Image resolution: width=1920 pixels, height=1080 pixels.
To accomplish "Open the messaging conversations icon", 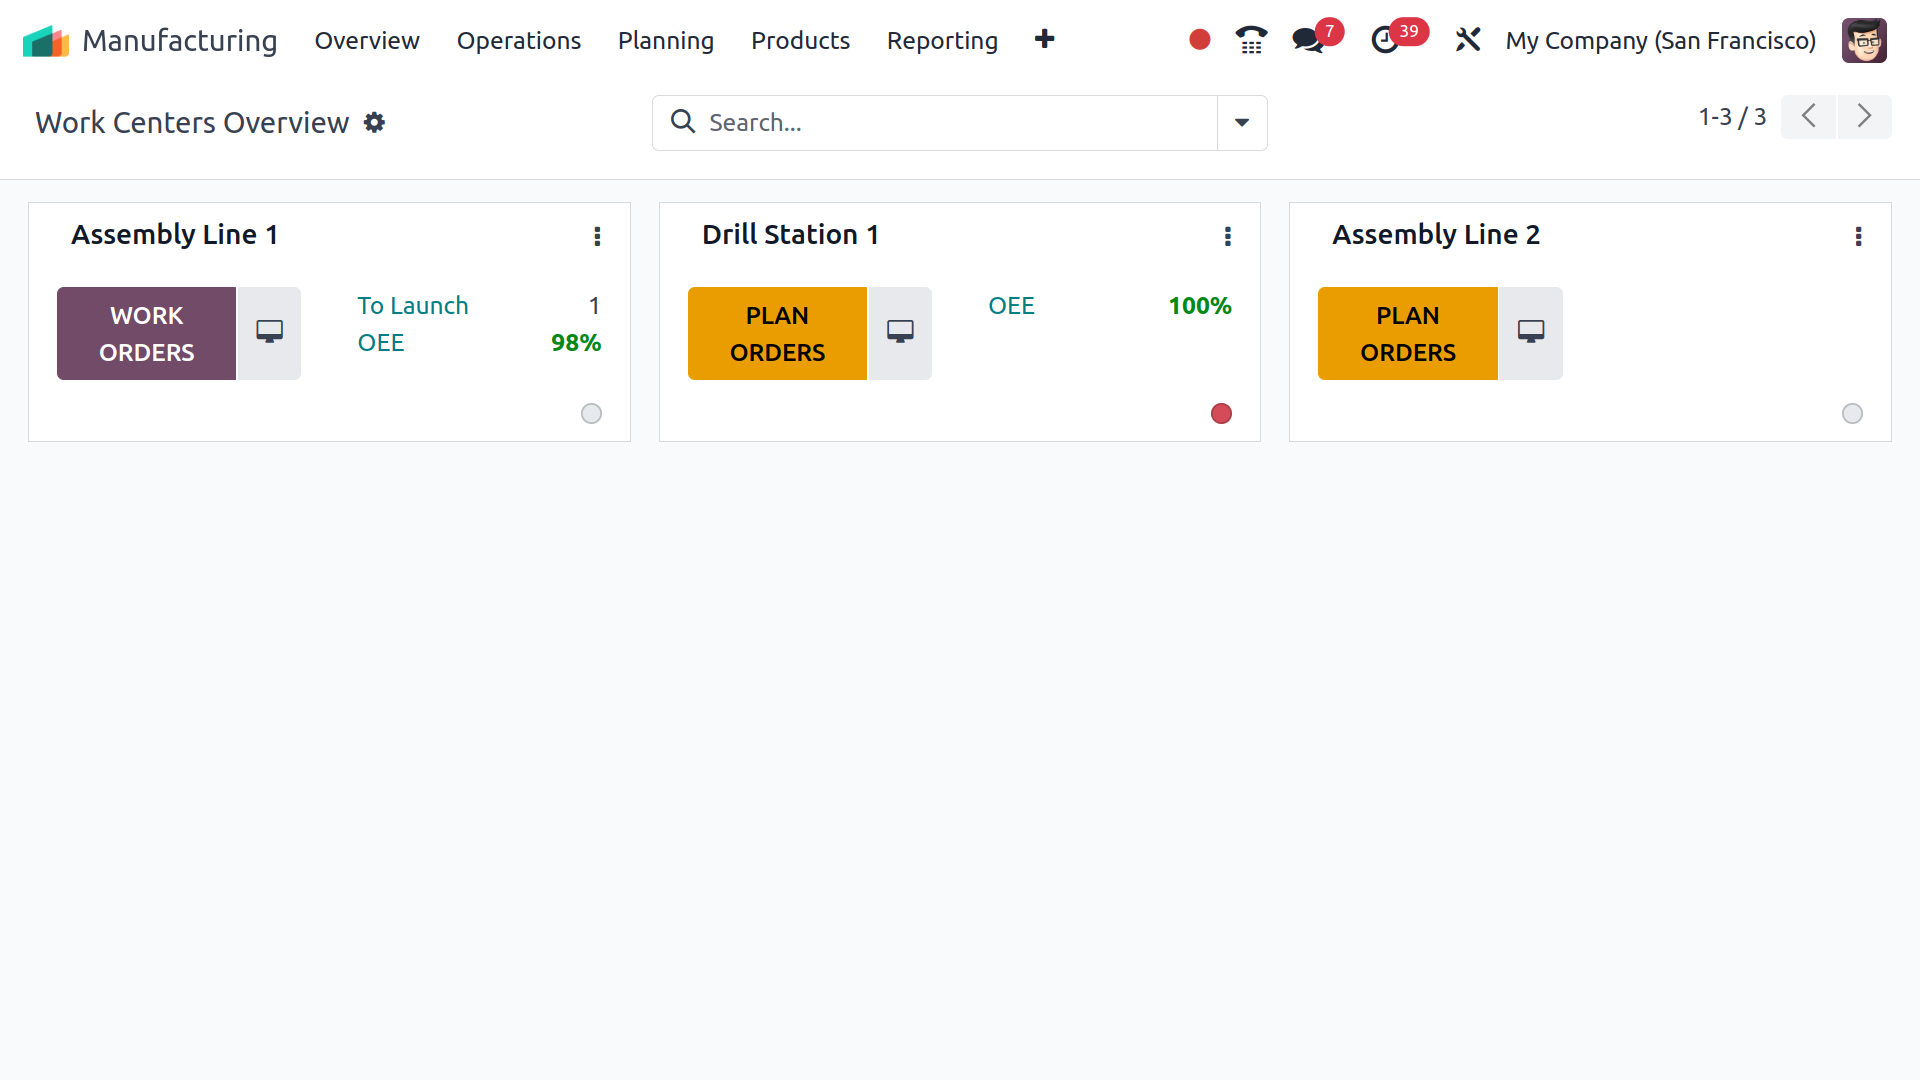I will point(1306,40).
